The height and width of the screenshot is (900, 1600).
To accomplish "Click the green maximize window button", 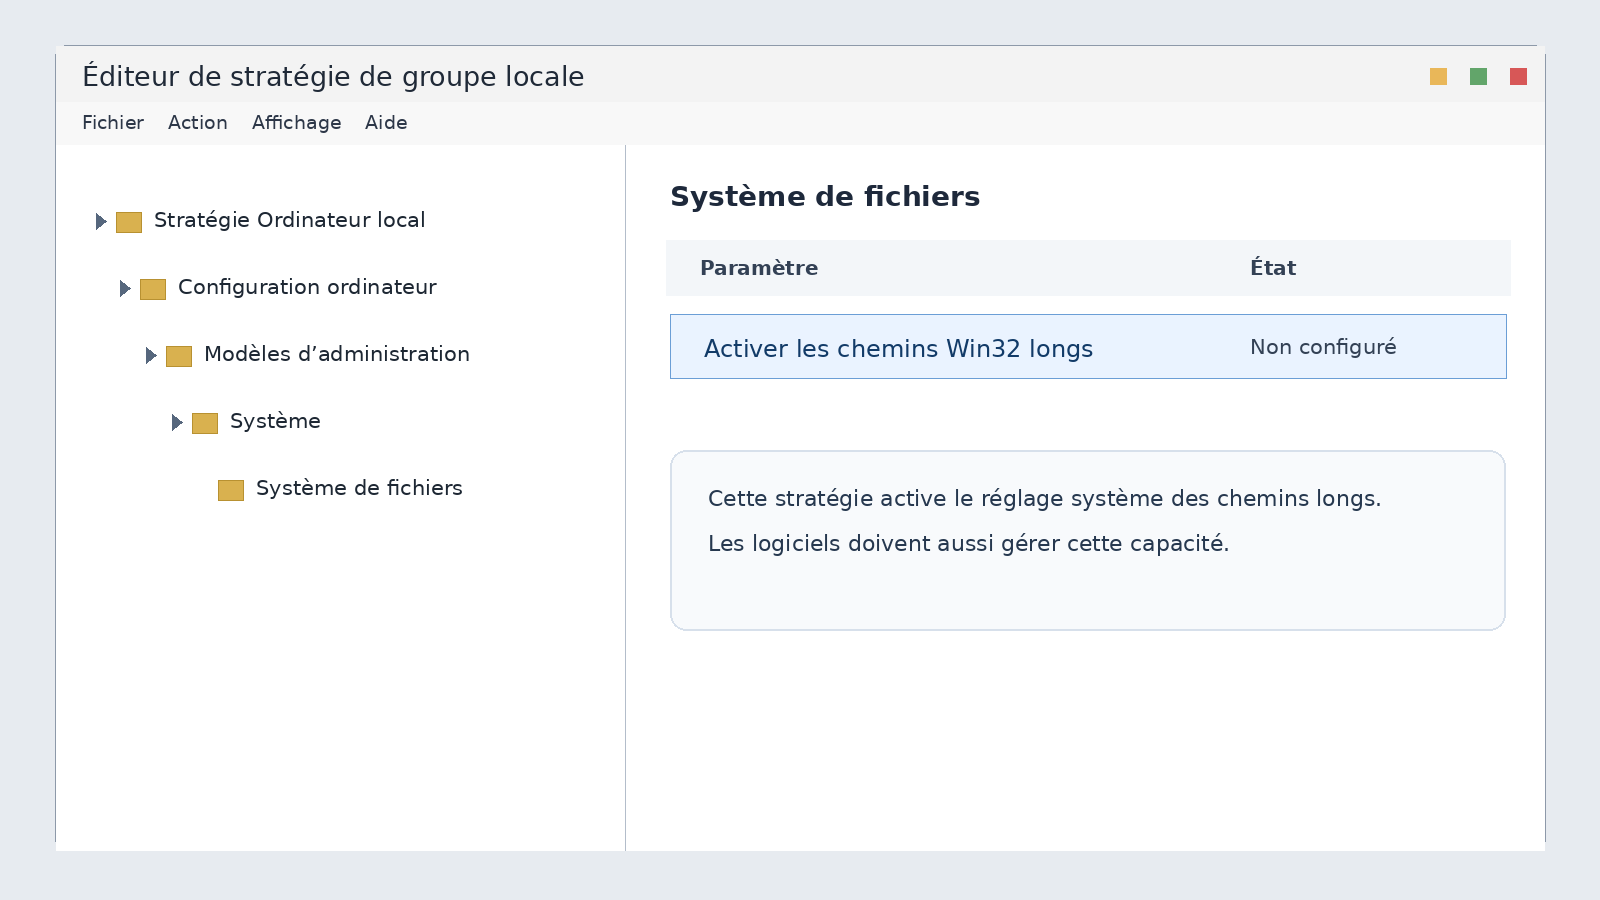I will tap(1478, 77).
